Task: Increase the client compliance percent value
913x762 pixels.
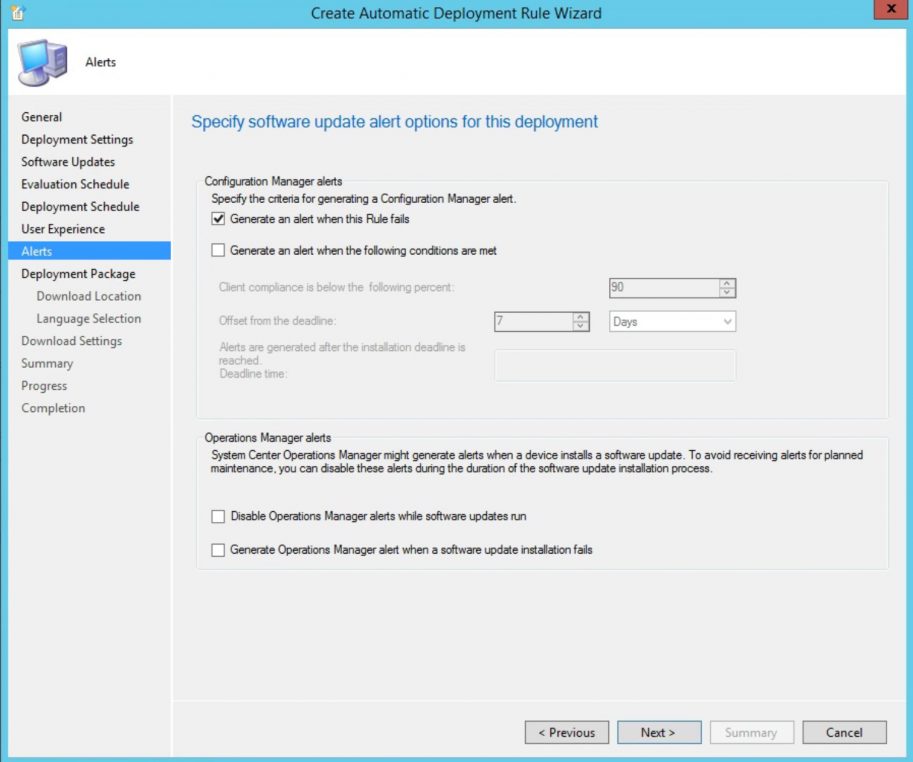Action: [x=728, y=283]
